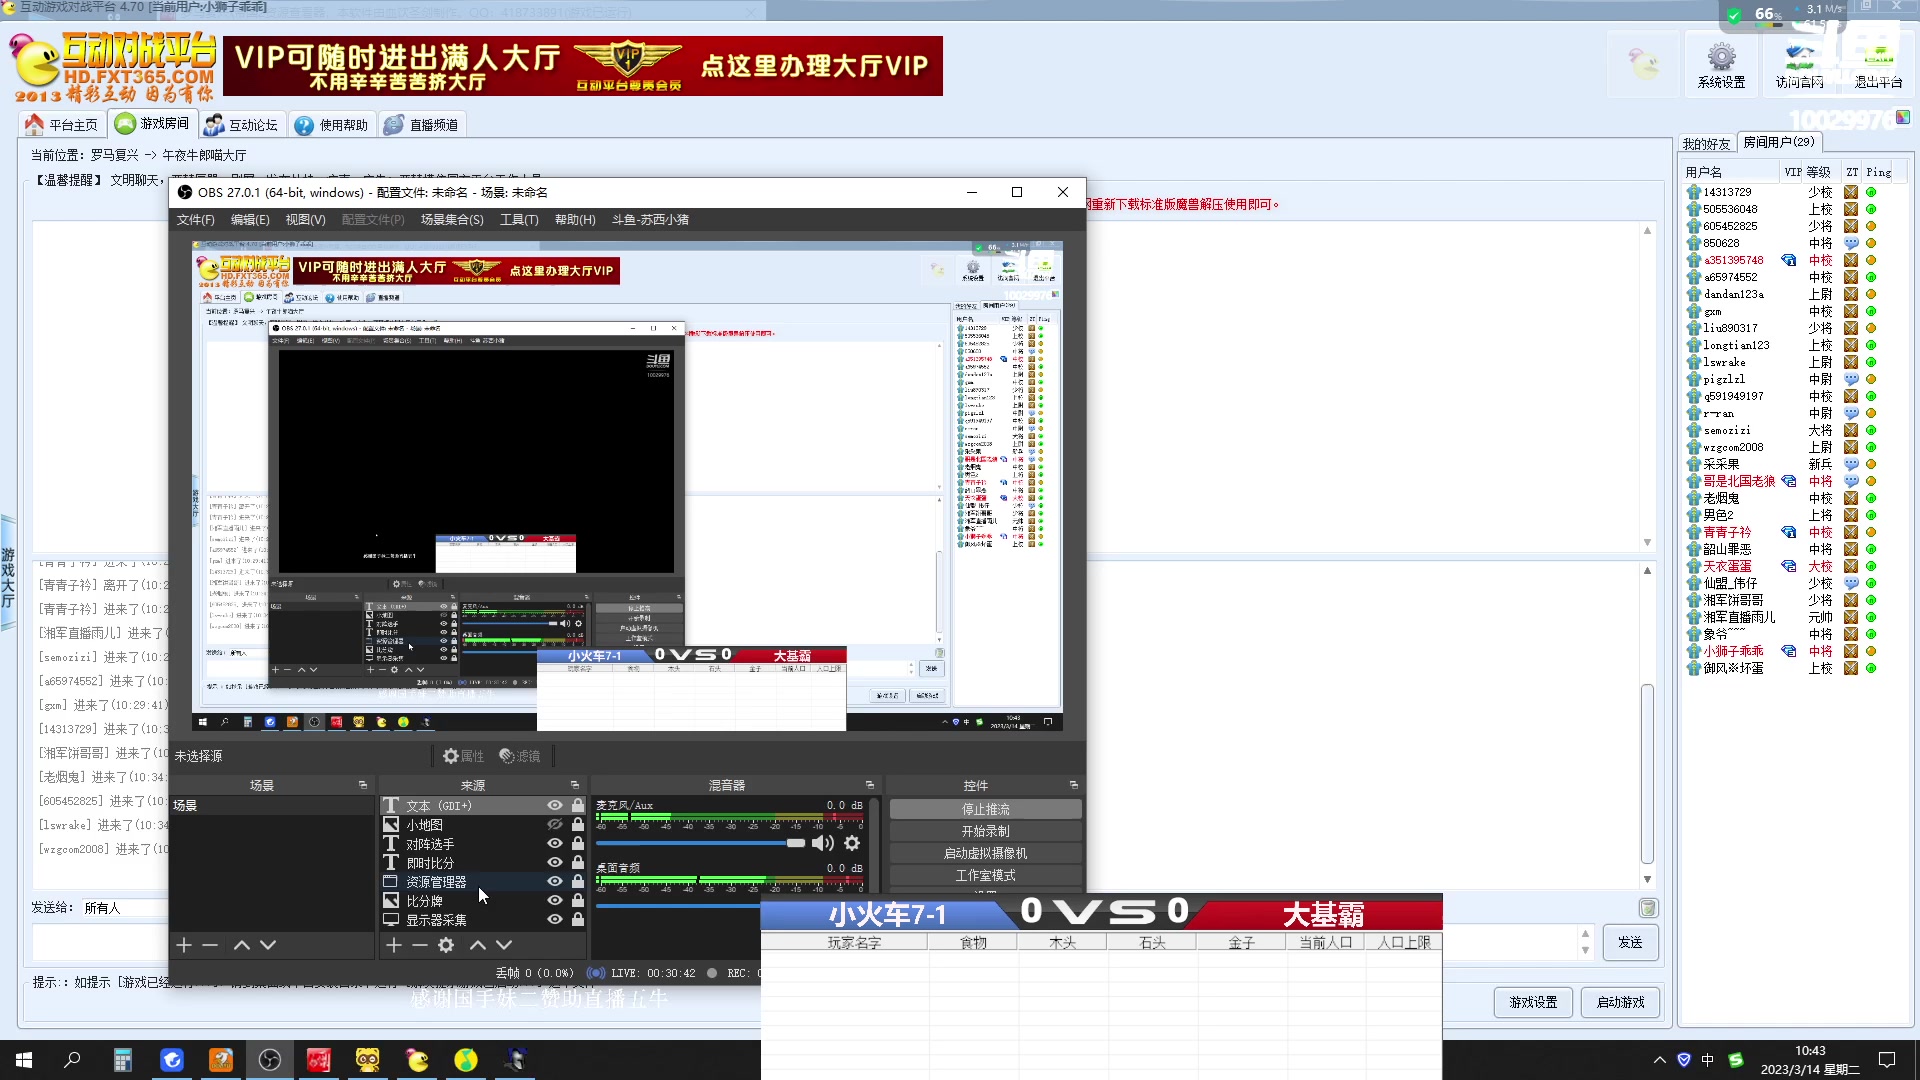Screen dimensions: 1920x1080
Task: Remove the selected source with the minus icon
Action: 420,945
